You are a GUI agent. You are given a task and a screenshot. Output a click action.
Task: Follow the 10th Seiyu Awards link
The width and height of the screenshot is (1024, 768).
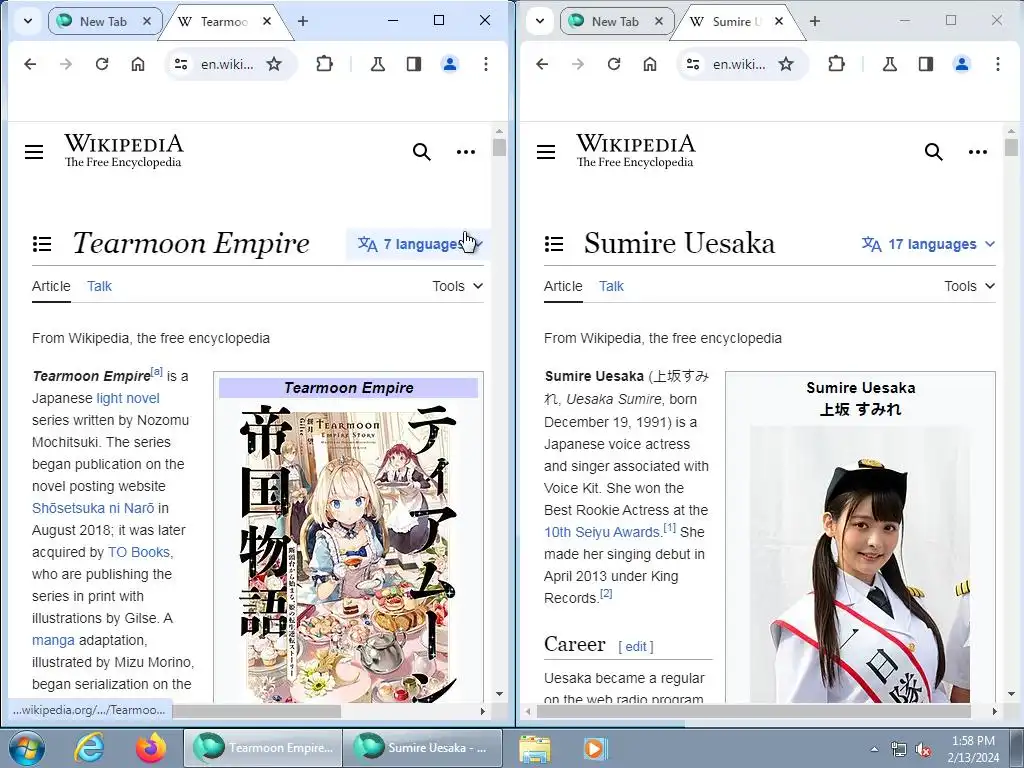tap(602, 532)
